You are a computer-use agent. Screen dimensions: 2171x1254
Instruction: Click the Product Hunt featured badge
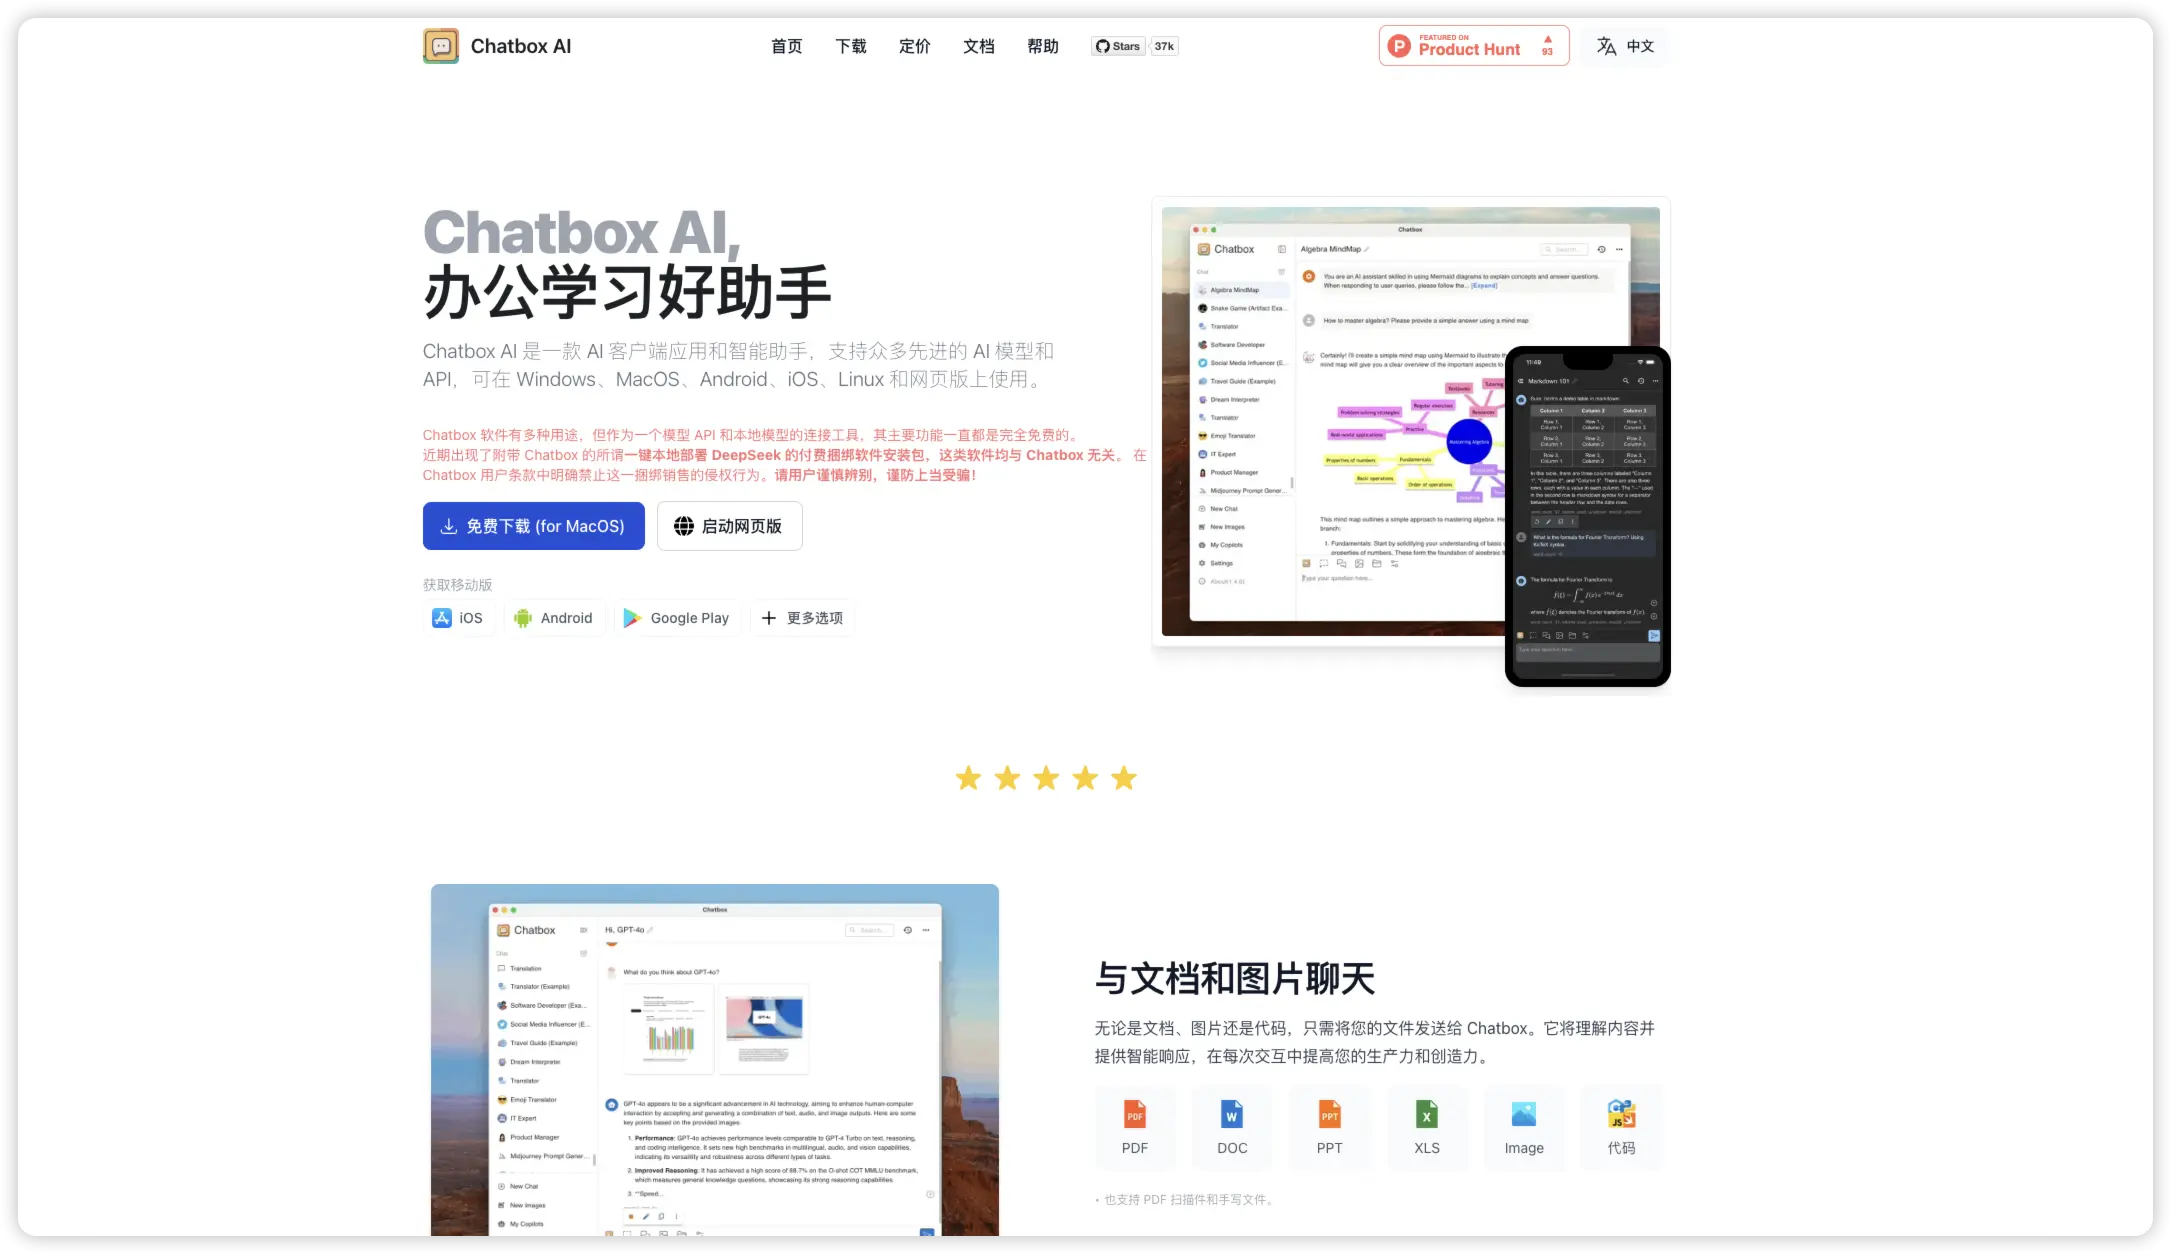[1473, 45]
